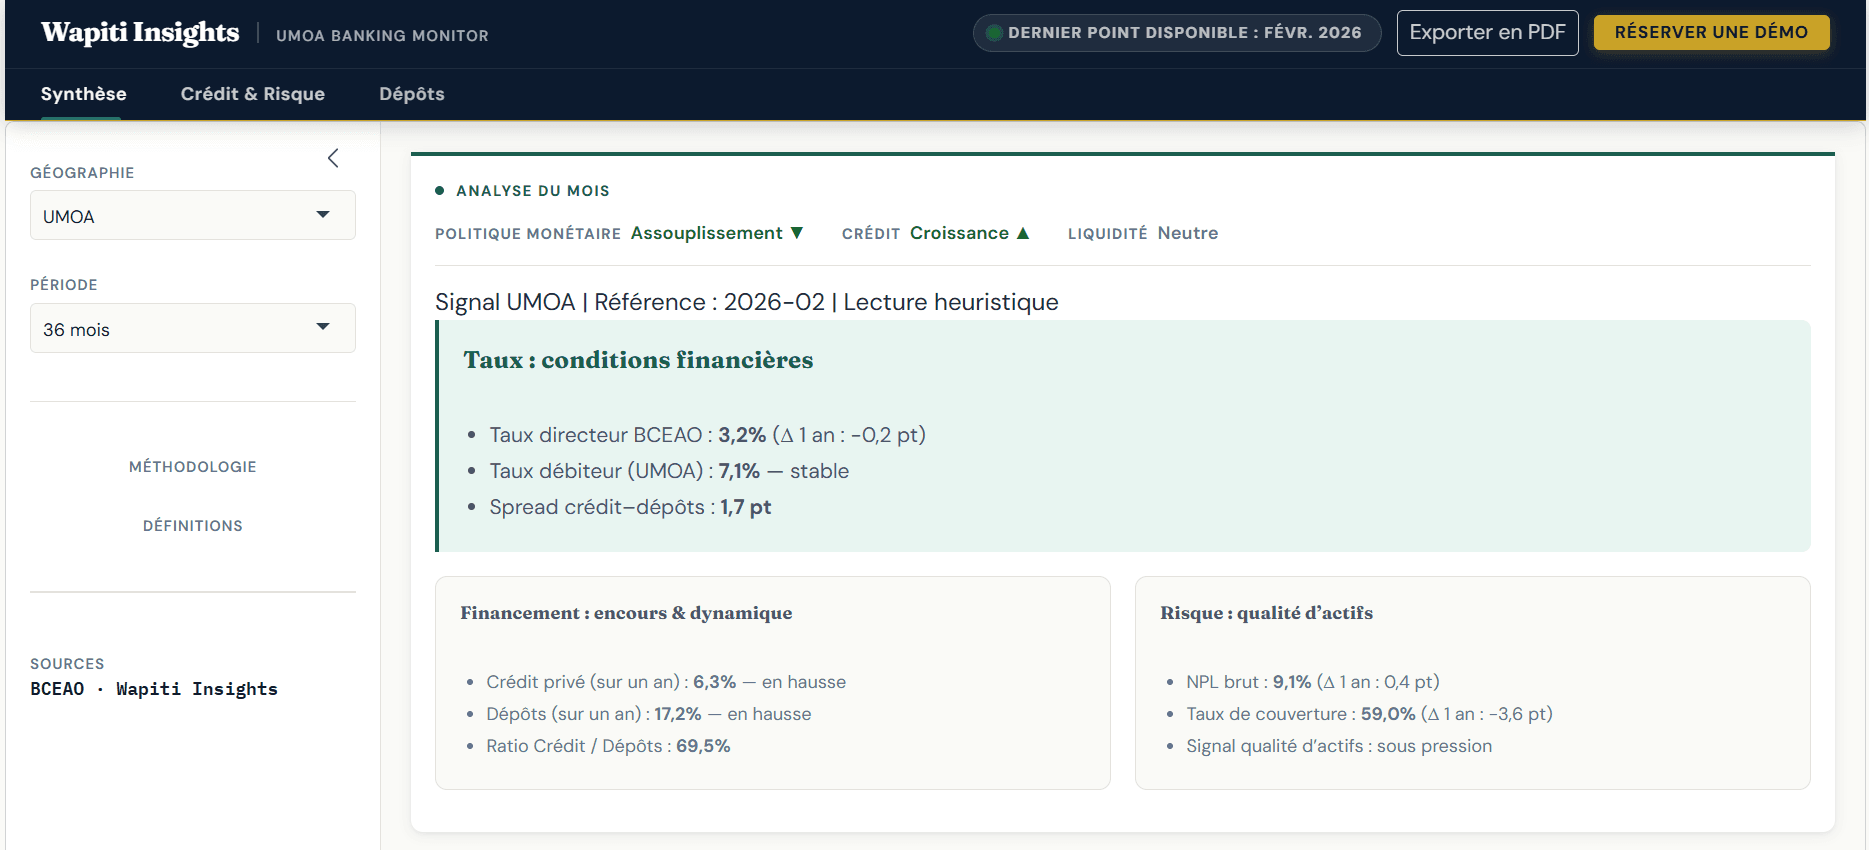Click the Taux de couverture 59,0% line
Viewport: 1869px width, 850px height.
click(1369, 714)
